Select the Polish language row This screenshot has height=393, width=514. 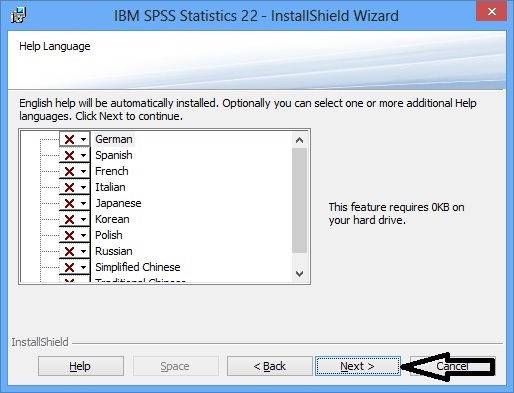pyautogui.click(x=109, y=235)
